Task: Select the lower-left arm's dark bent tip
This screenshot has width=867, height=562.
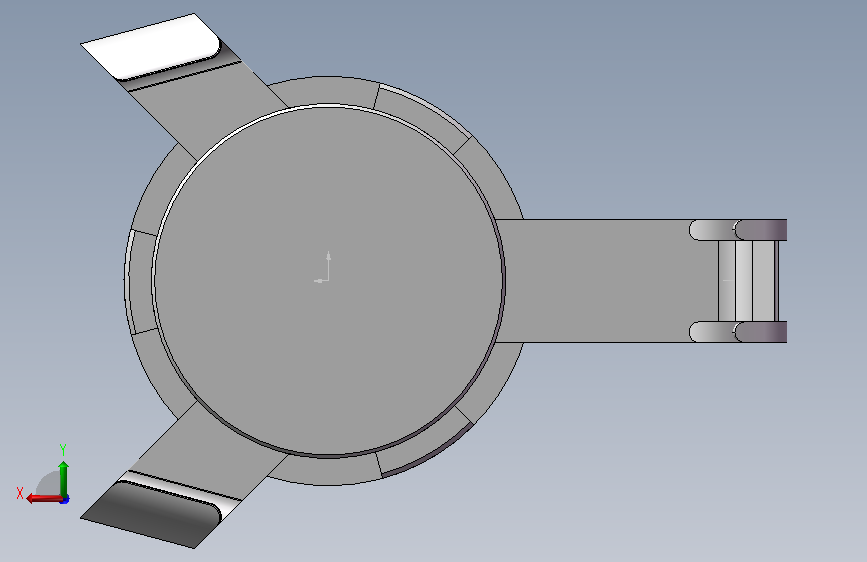Action: tap(152, 513)
